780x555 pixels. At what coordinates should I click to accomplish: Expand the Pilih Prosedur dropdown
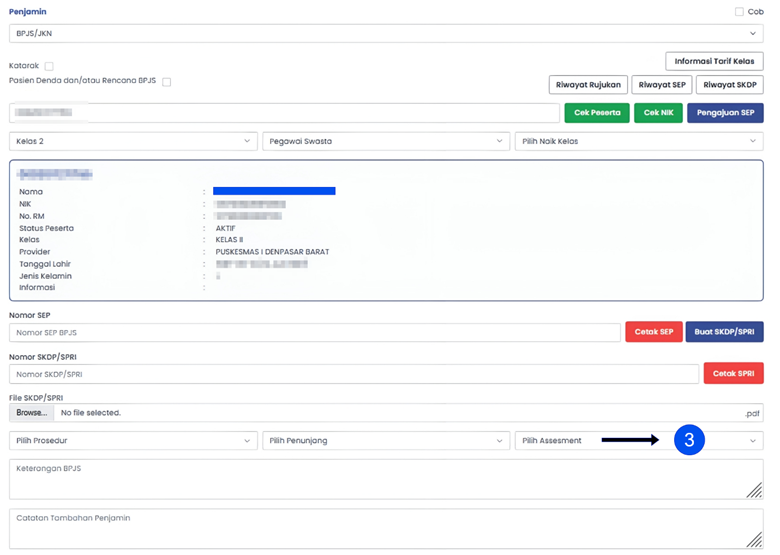coord(133,441)
